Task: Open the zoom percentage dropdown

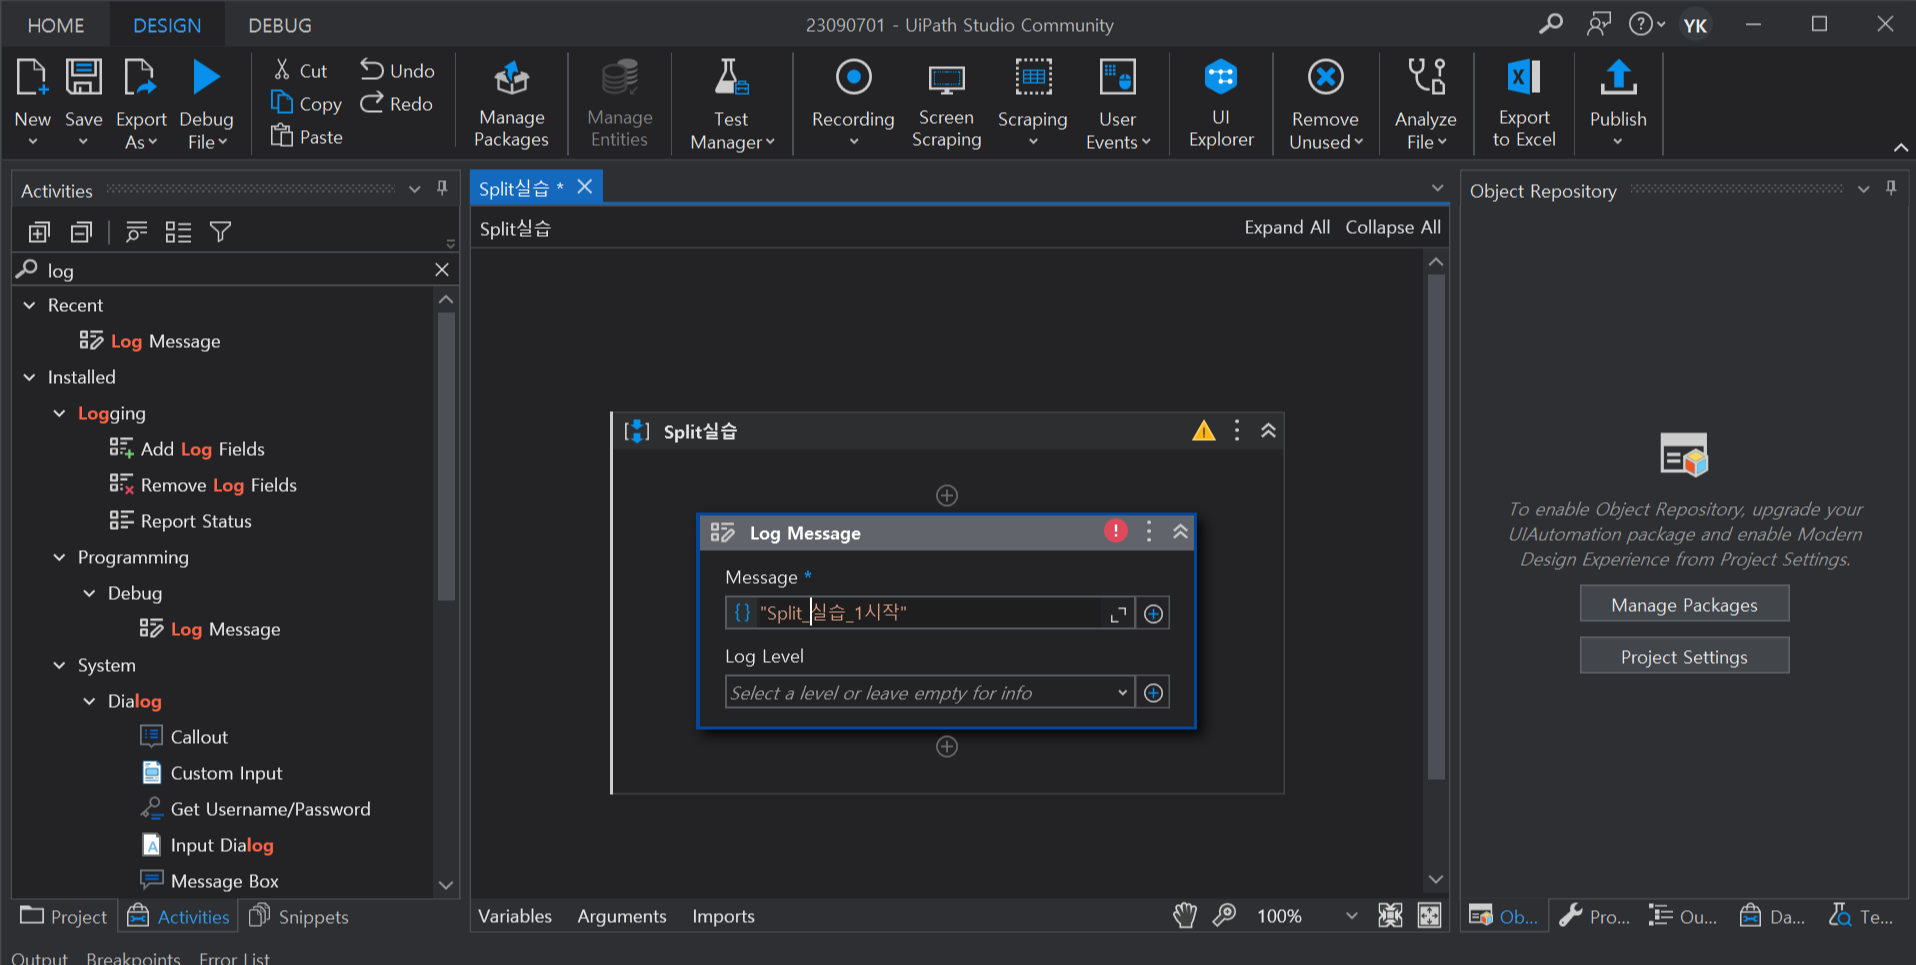Action: [x=1352, y=916]
